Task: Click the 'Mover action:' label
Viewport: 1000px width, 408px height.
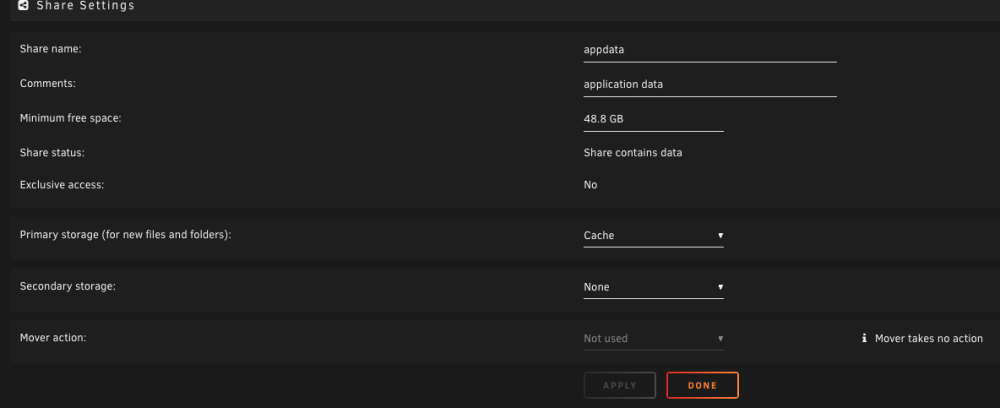Action: coord(53,337)
